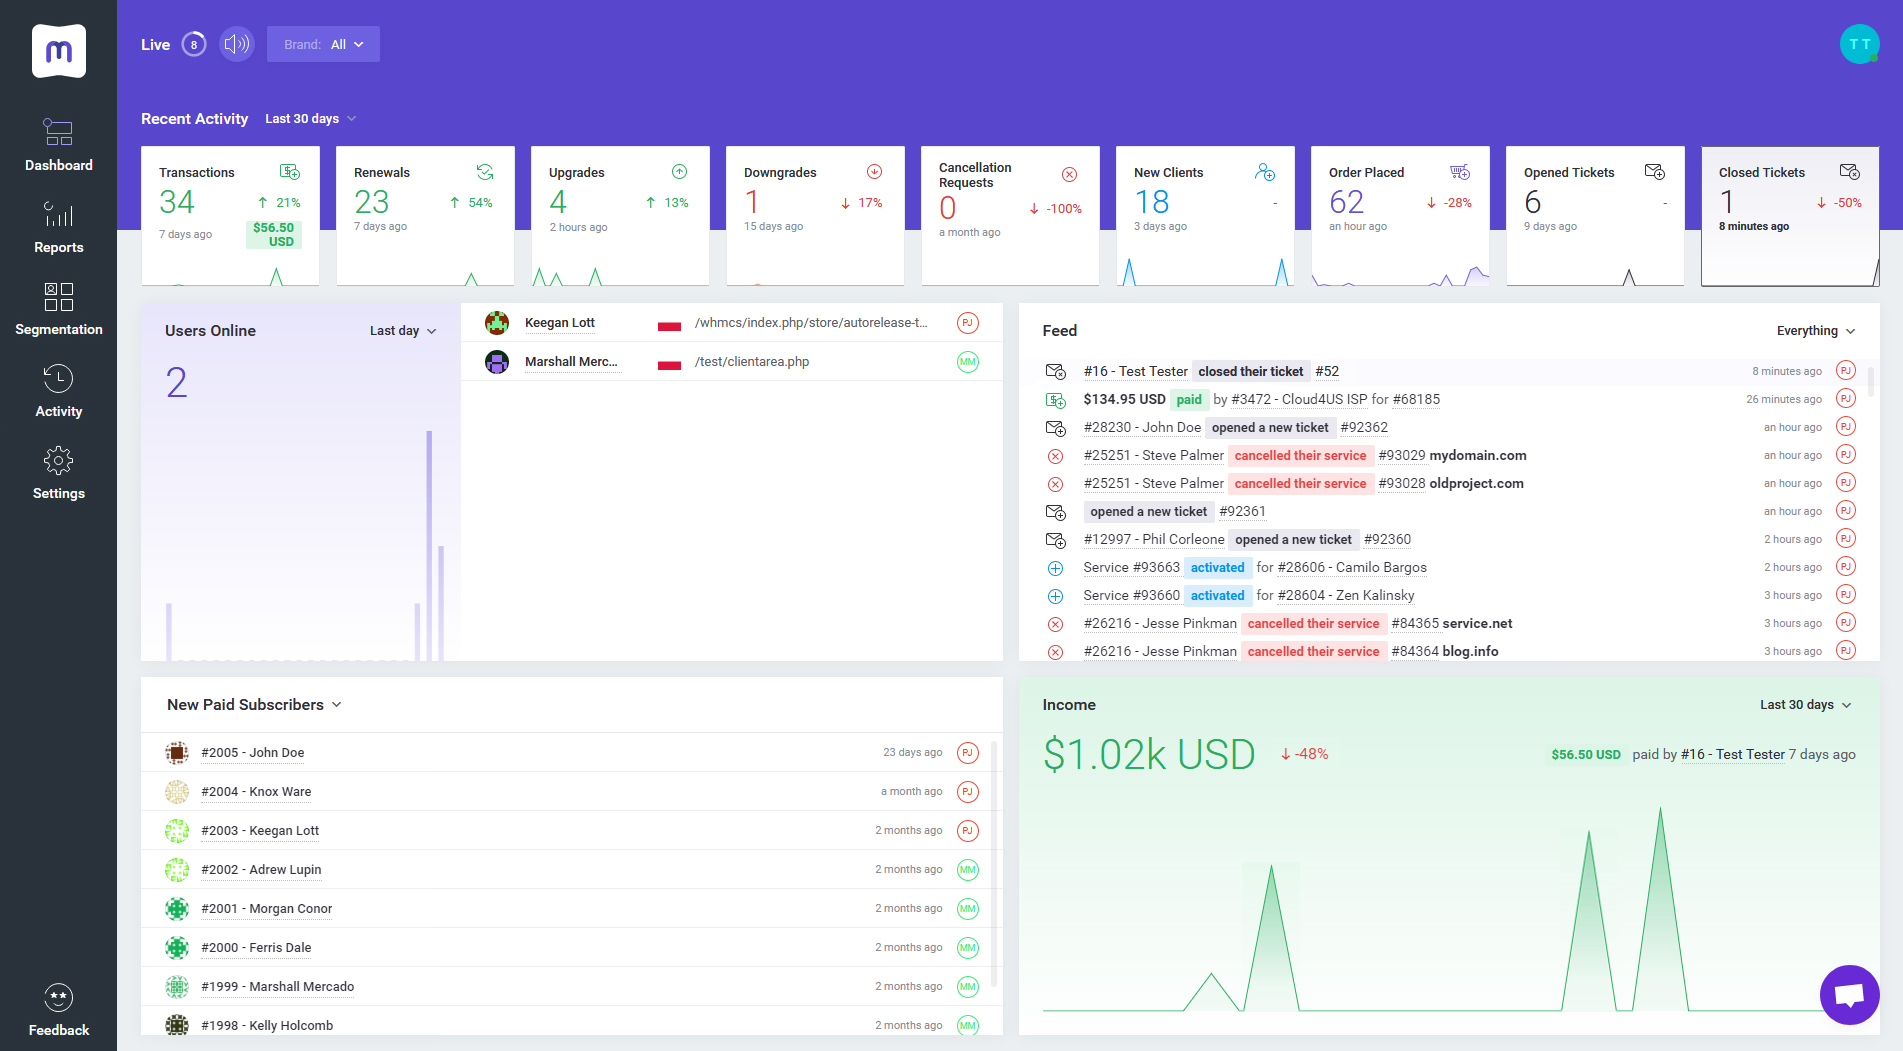The width and height of the screenshot is (1903, 1051).
Task: Click the PJ badge on the #2003 Keegan Lott row
Action: (967, 831)
